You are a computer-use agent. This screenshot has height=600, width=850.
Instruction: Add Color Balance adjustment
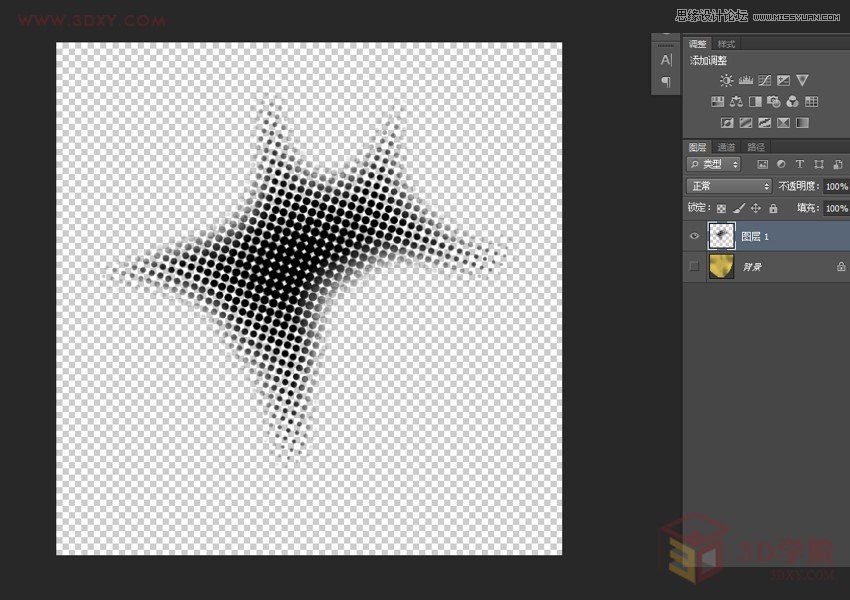tap(736, 101)
